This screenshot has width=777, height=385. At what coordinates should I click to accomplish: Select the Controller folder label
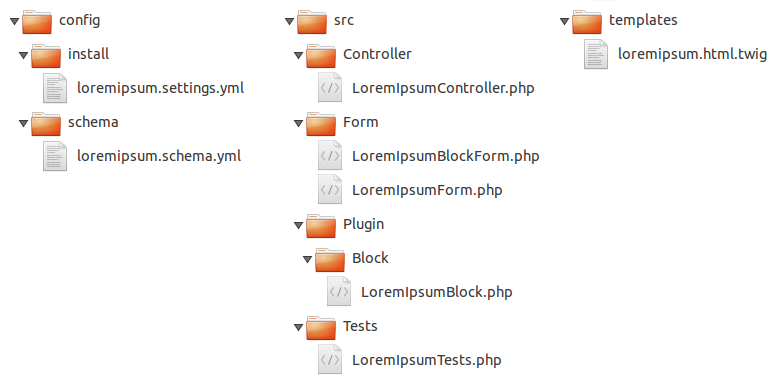point(377,54)
